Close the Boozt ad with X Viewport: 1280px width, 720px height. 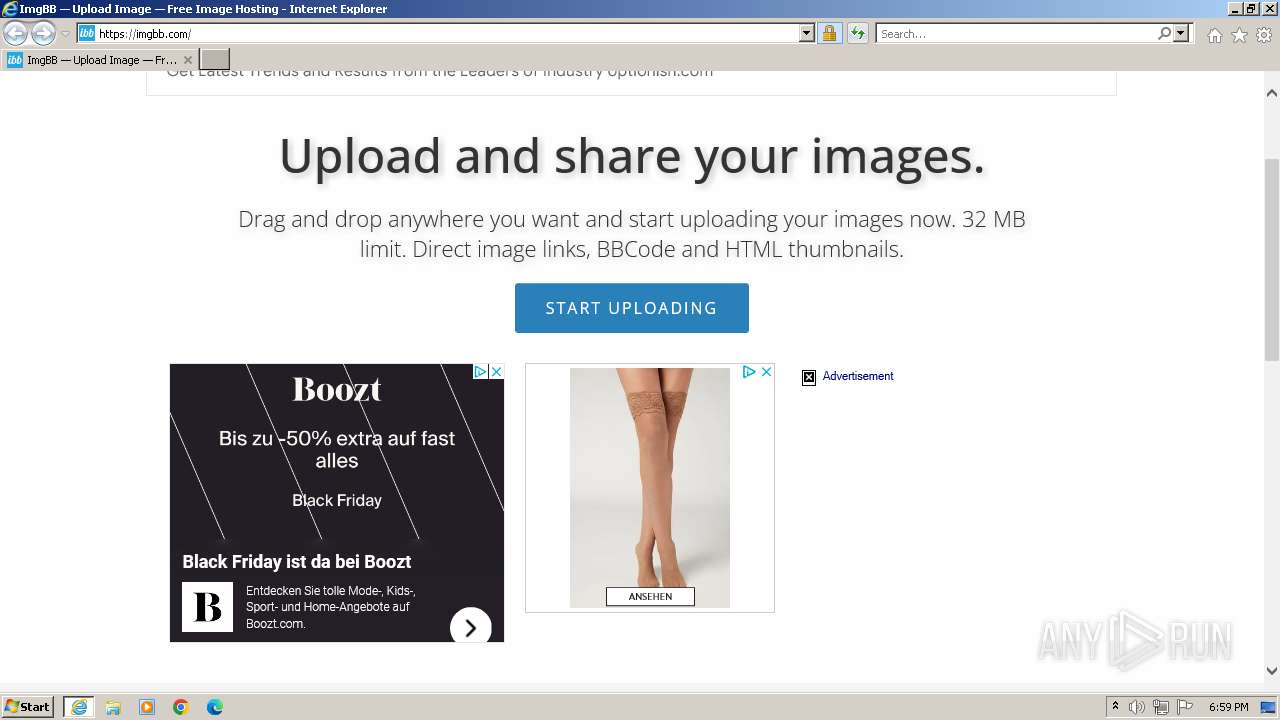pyautogui.click(x=496, y=371)
